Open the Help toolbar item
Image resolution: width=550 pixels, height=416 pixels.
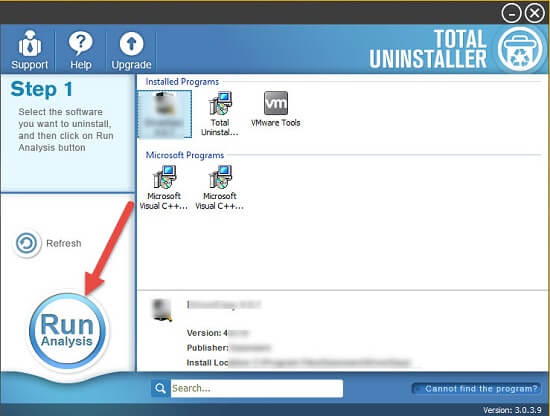pyautogui.click(x=81, y=50)
